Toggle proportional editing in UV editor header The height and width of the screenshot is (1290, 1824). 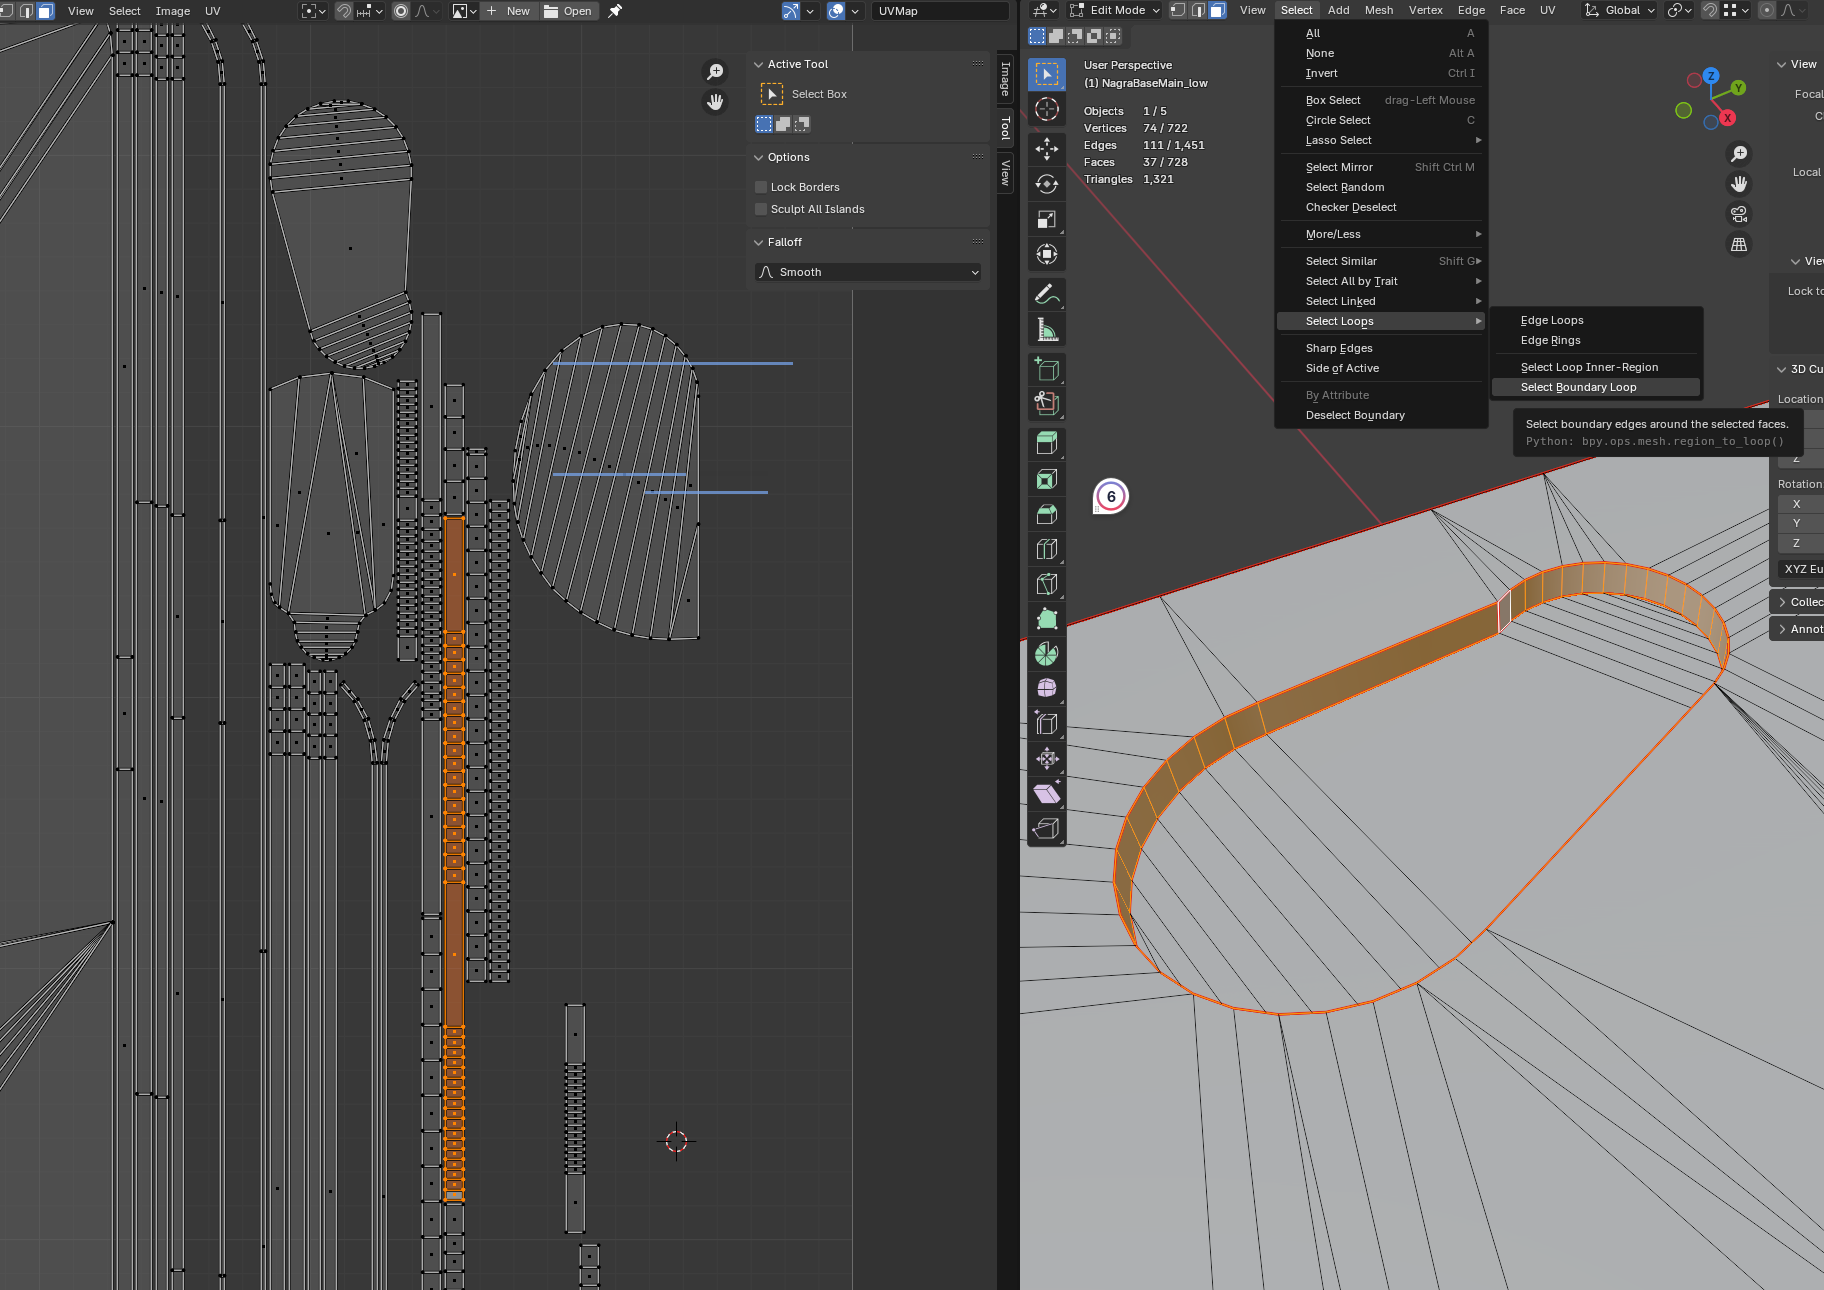click(x=401, y=11)
